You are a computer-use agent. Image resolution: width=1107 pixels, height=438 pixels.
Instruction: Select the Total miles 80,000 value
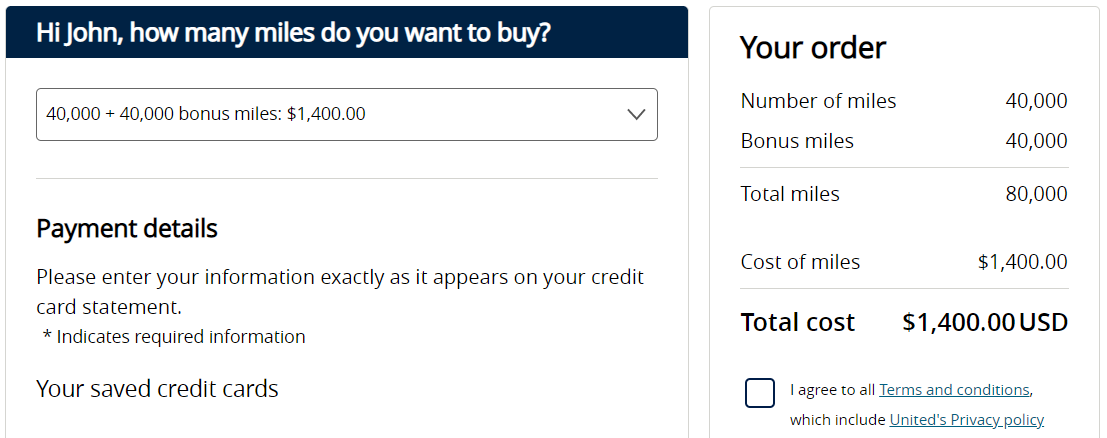point(1036,194)
